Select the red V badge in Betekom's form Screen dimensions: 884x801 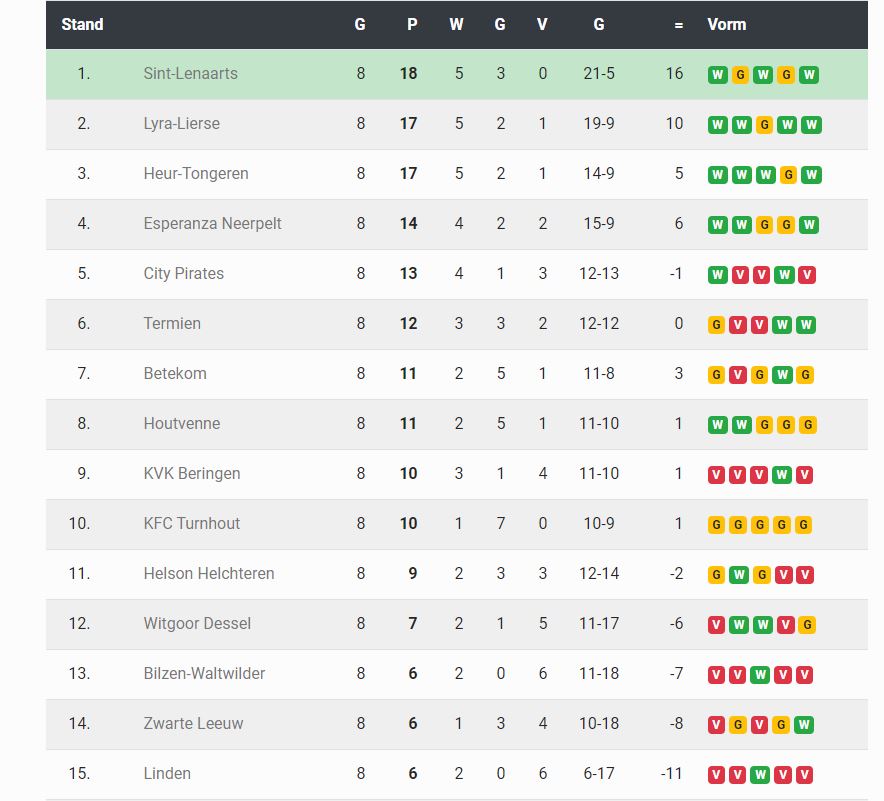(740, 375)
